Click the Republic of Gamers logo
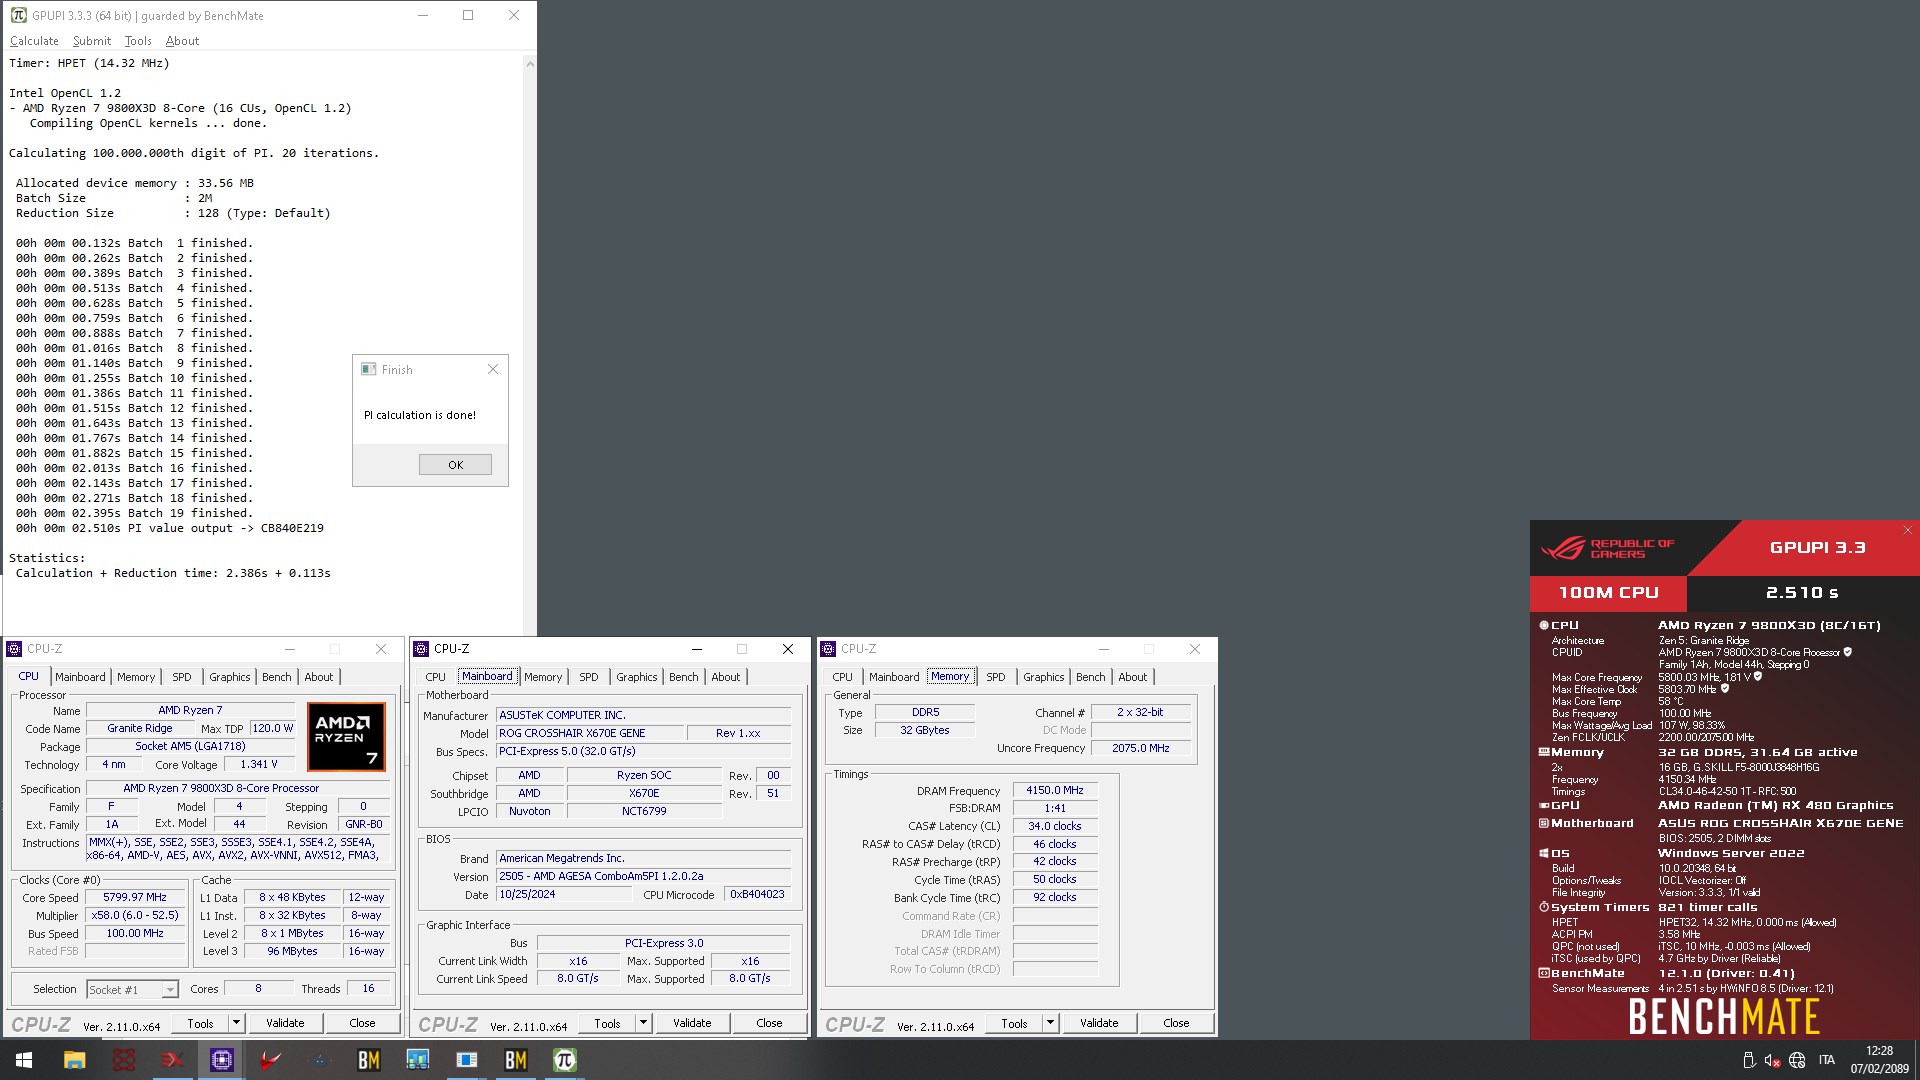Screen dimensions: 1920x1080 pyautogui.click(x=1607, y=548)
